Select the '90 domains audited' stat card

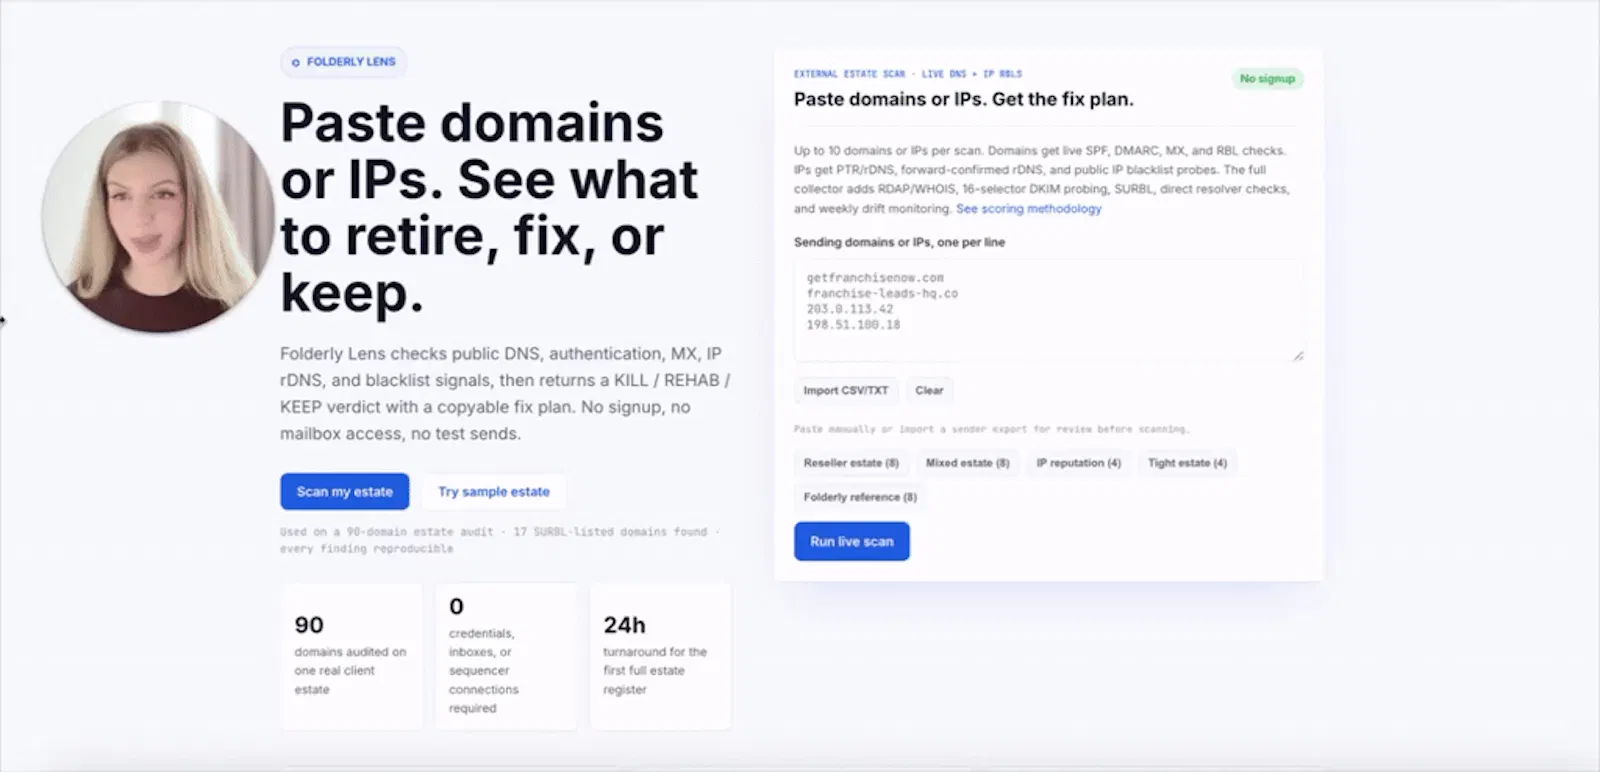tap(351, 657)
